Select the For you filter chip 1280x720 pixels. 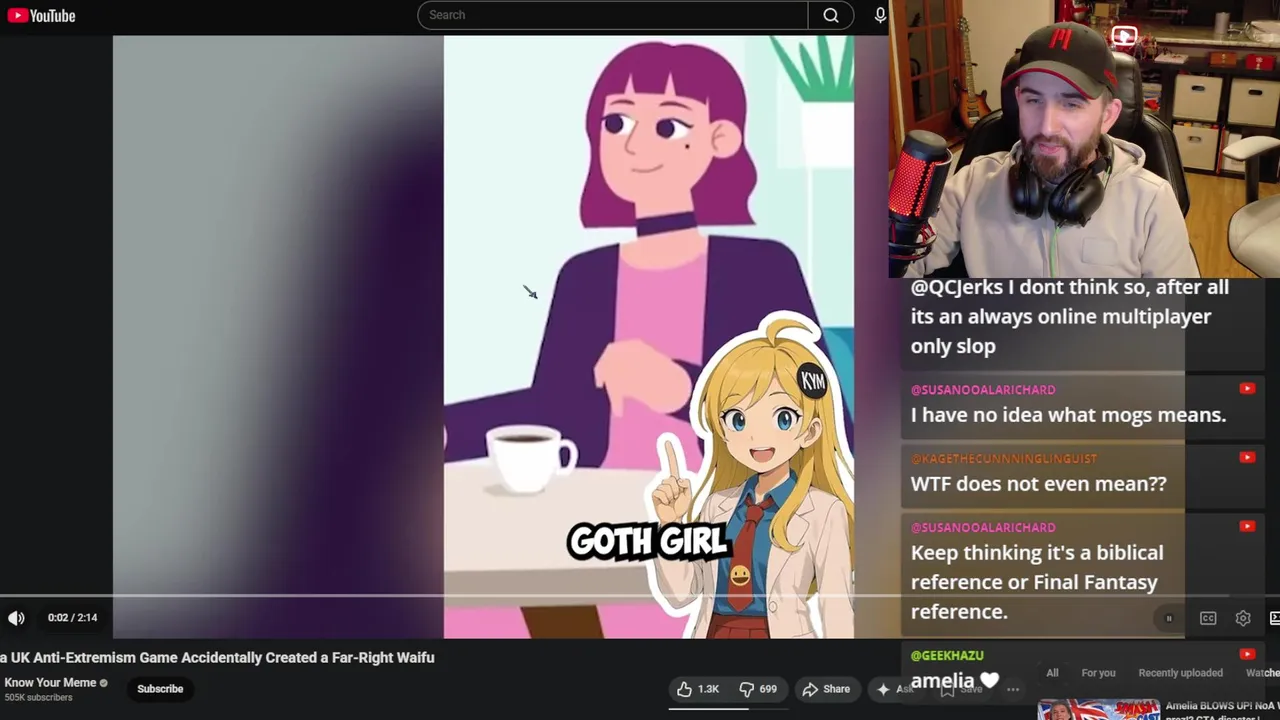tap(1098, 673)
